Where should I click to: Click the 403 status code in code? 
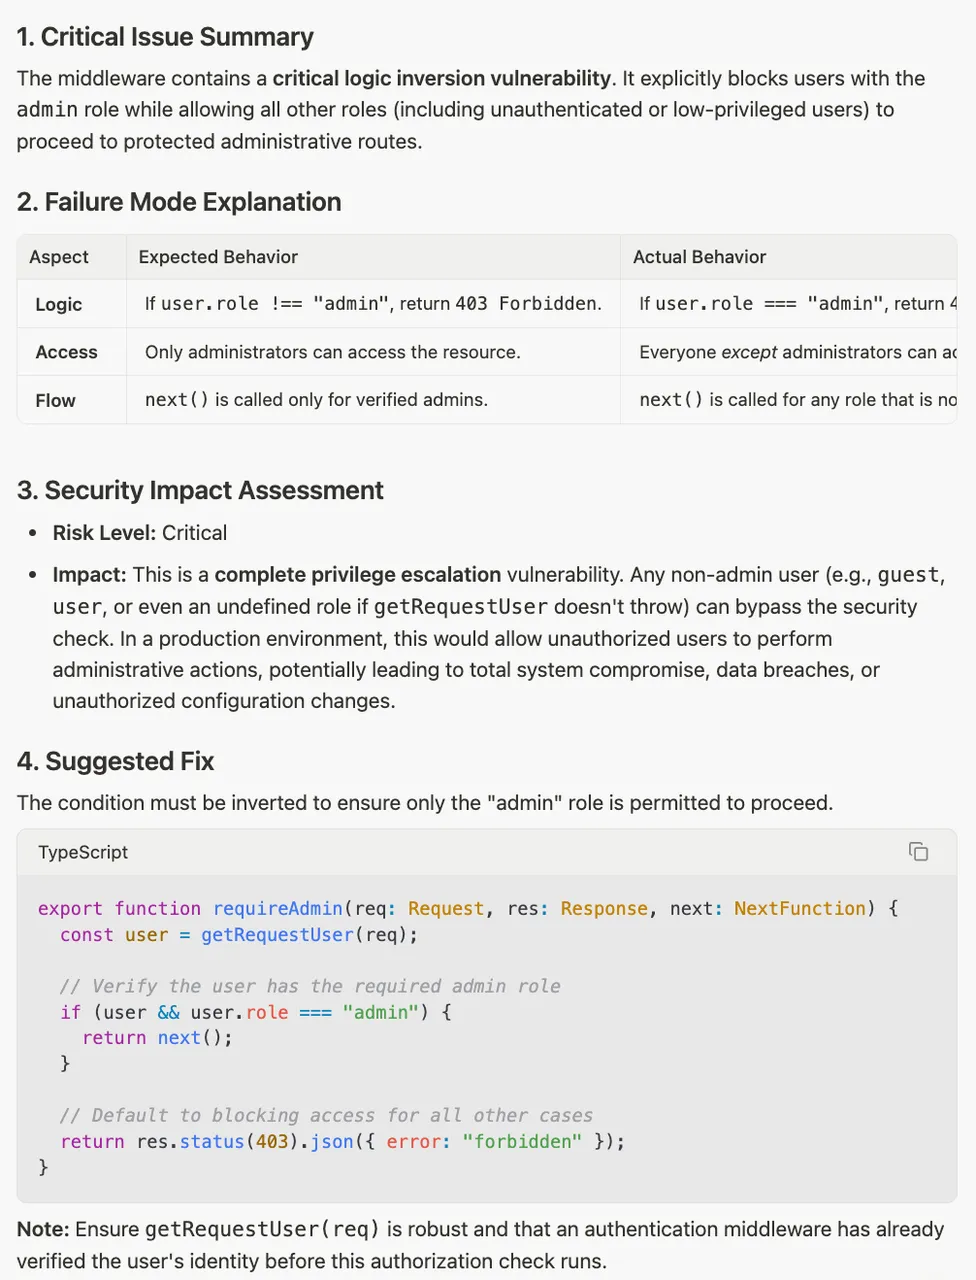point(272,1142)
